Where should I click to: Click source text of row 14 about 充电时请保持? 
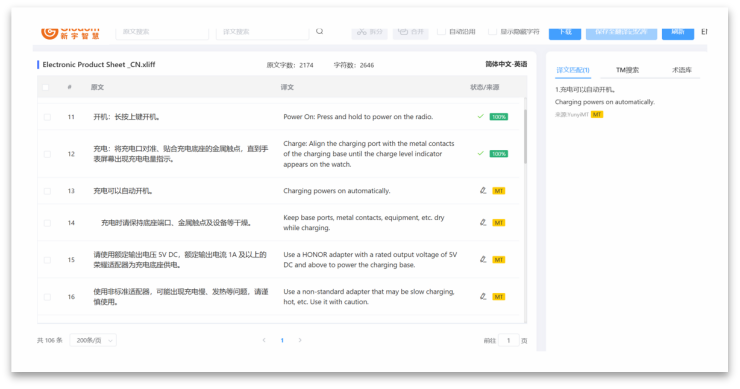[177, 223]
